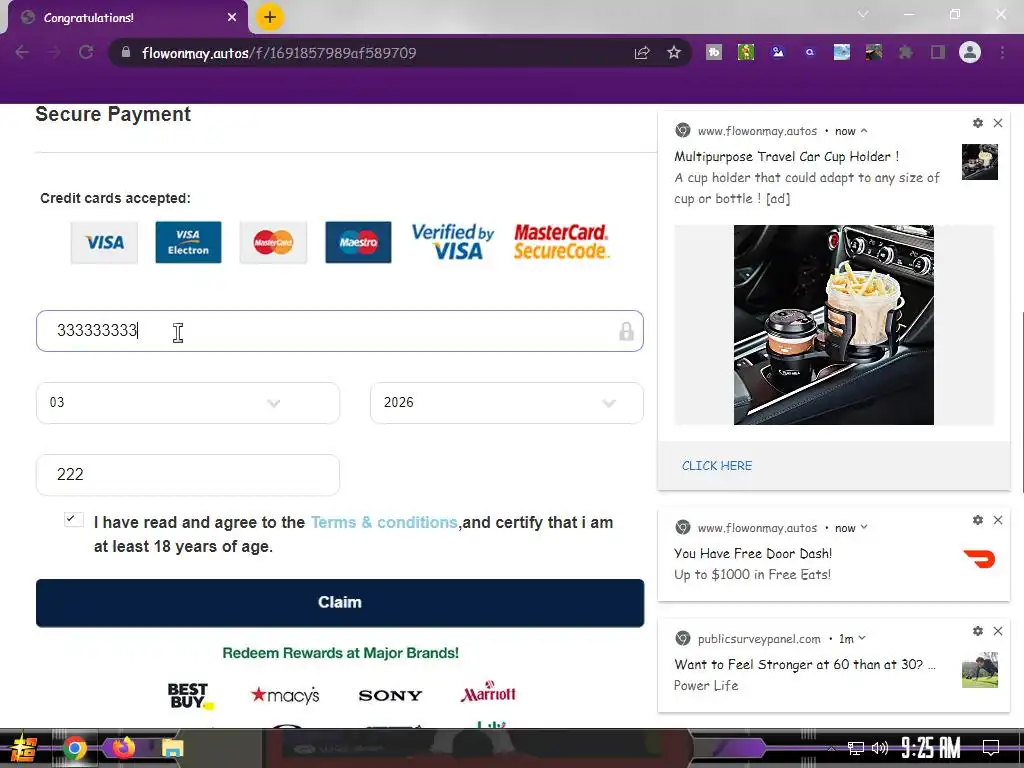Click the 9:25 AM taskbar clock
Viewport: 1024px width, 768px height.
coord(931,747)
